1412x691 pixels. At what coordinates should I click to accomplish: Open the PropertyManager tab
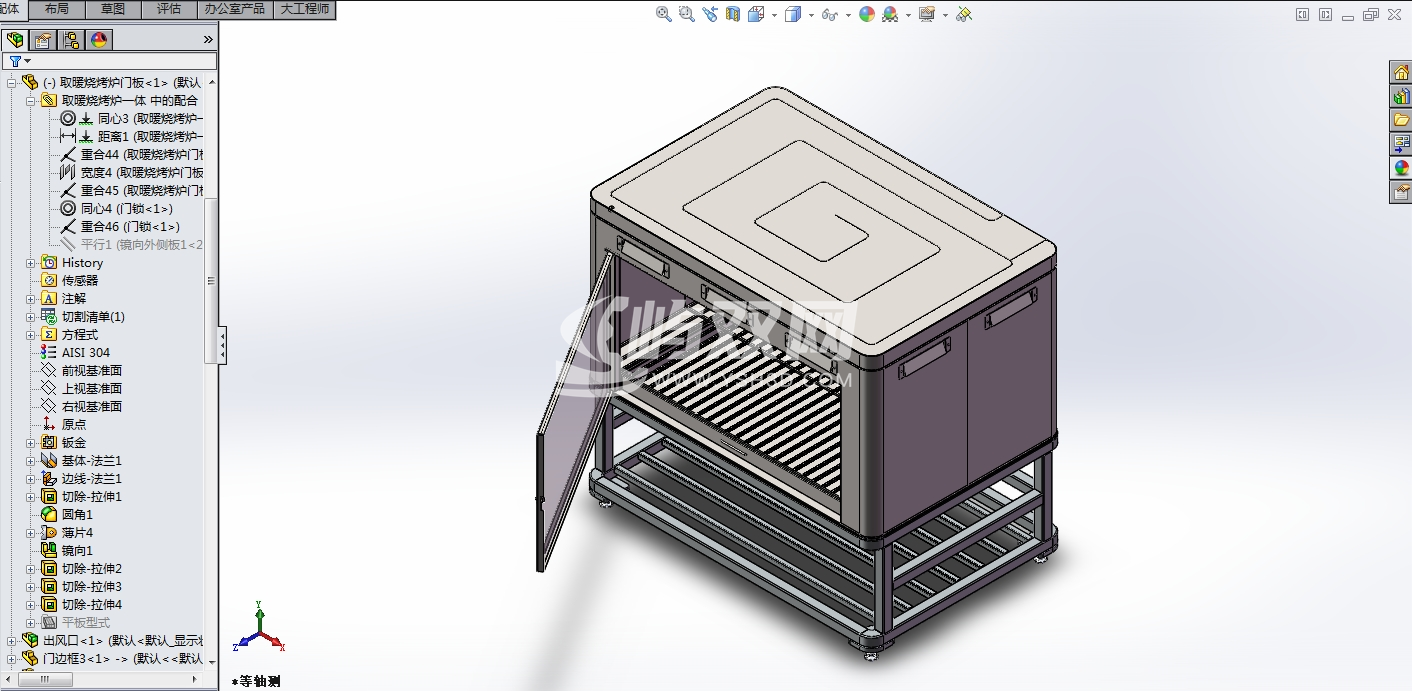point(43,40)
